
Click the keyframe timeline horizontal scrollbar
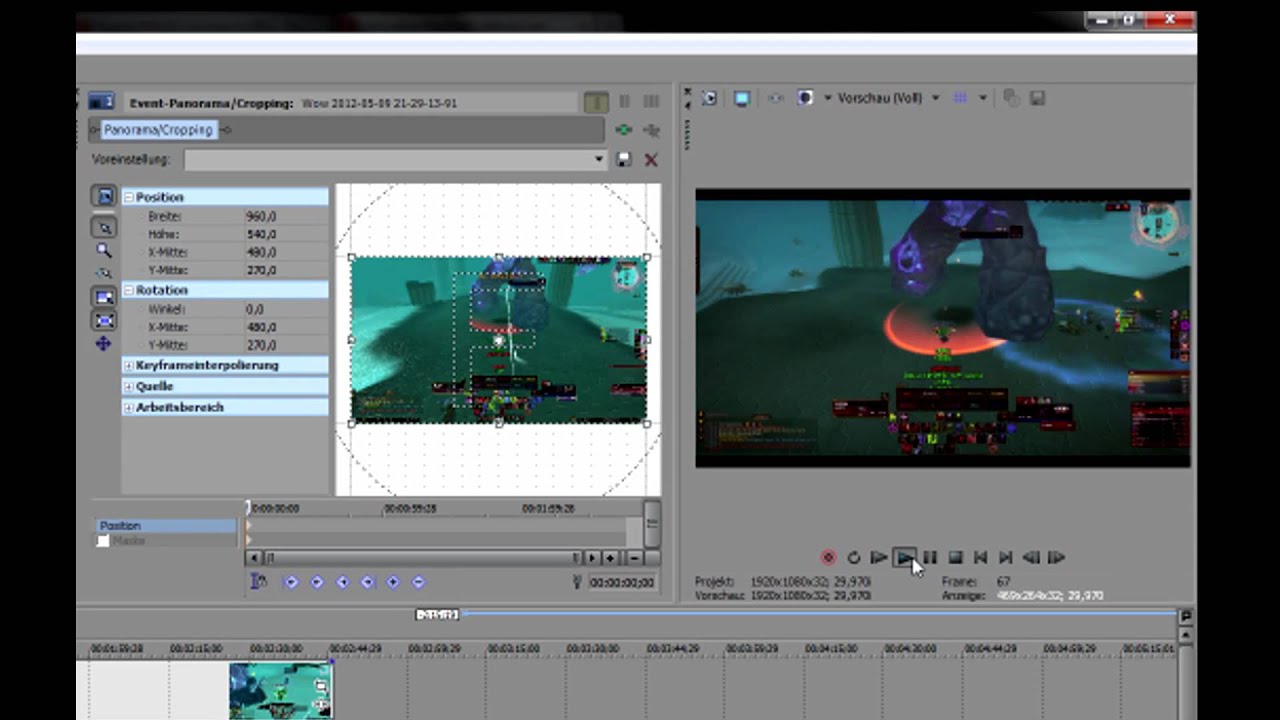[422, 558]
